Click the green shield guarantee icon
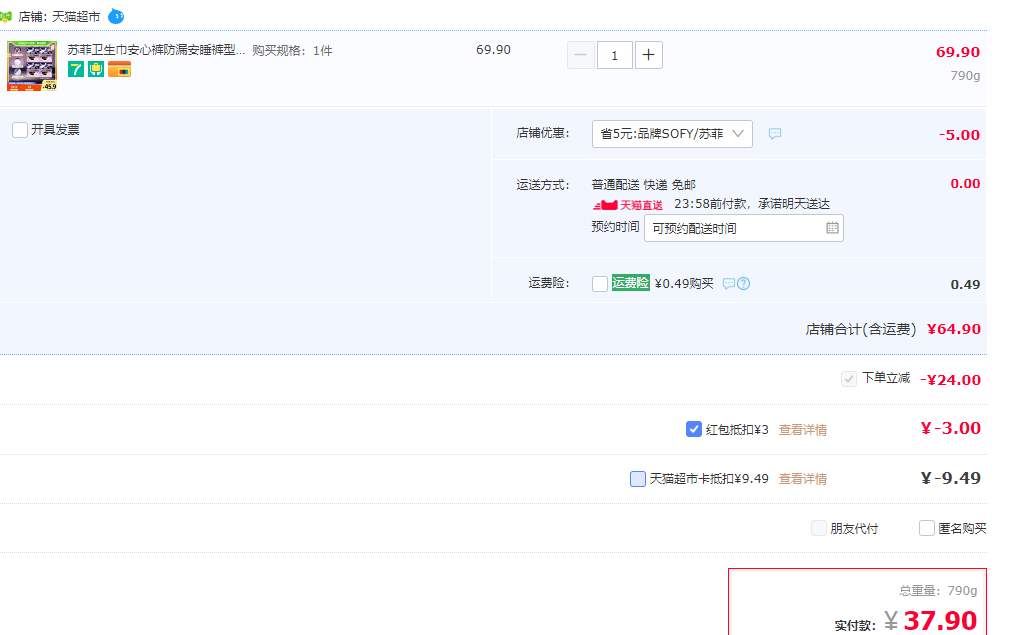The width and height of the screenshot is (1017, 635). [96, 69]
